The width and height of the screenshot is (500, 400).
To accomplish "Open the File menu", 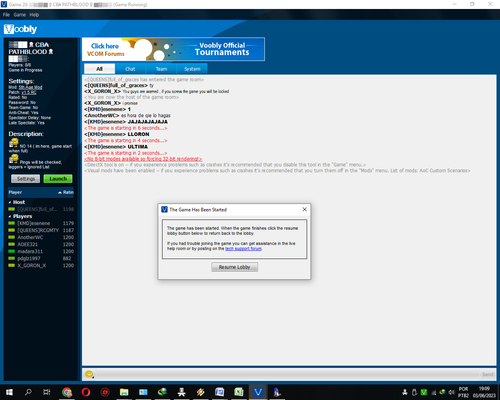I will coord(6,15).
